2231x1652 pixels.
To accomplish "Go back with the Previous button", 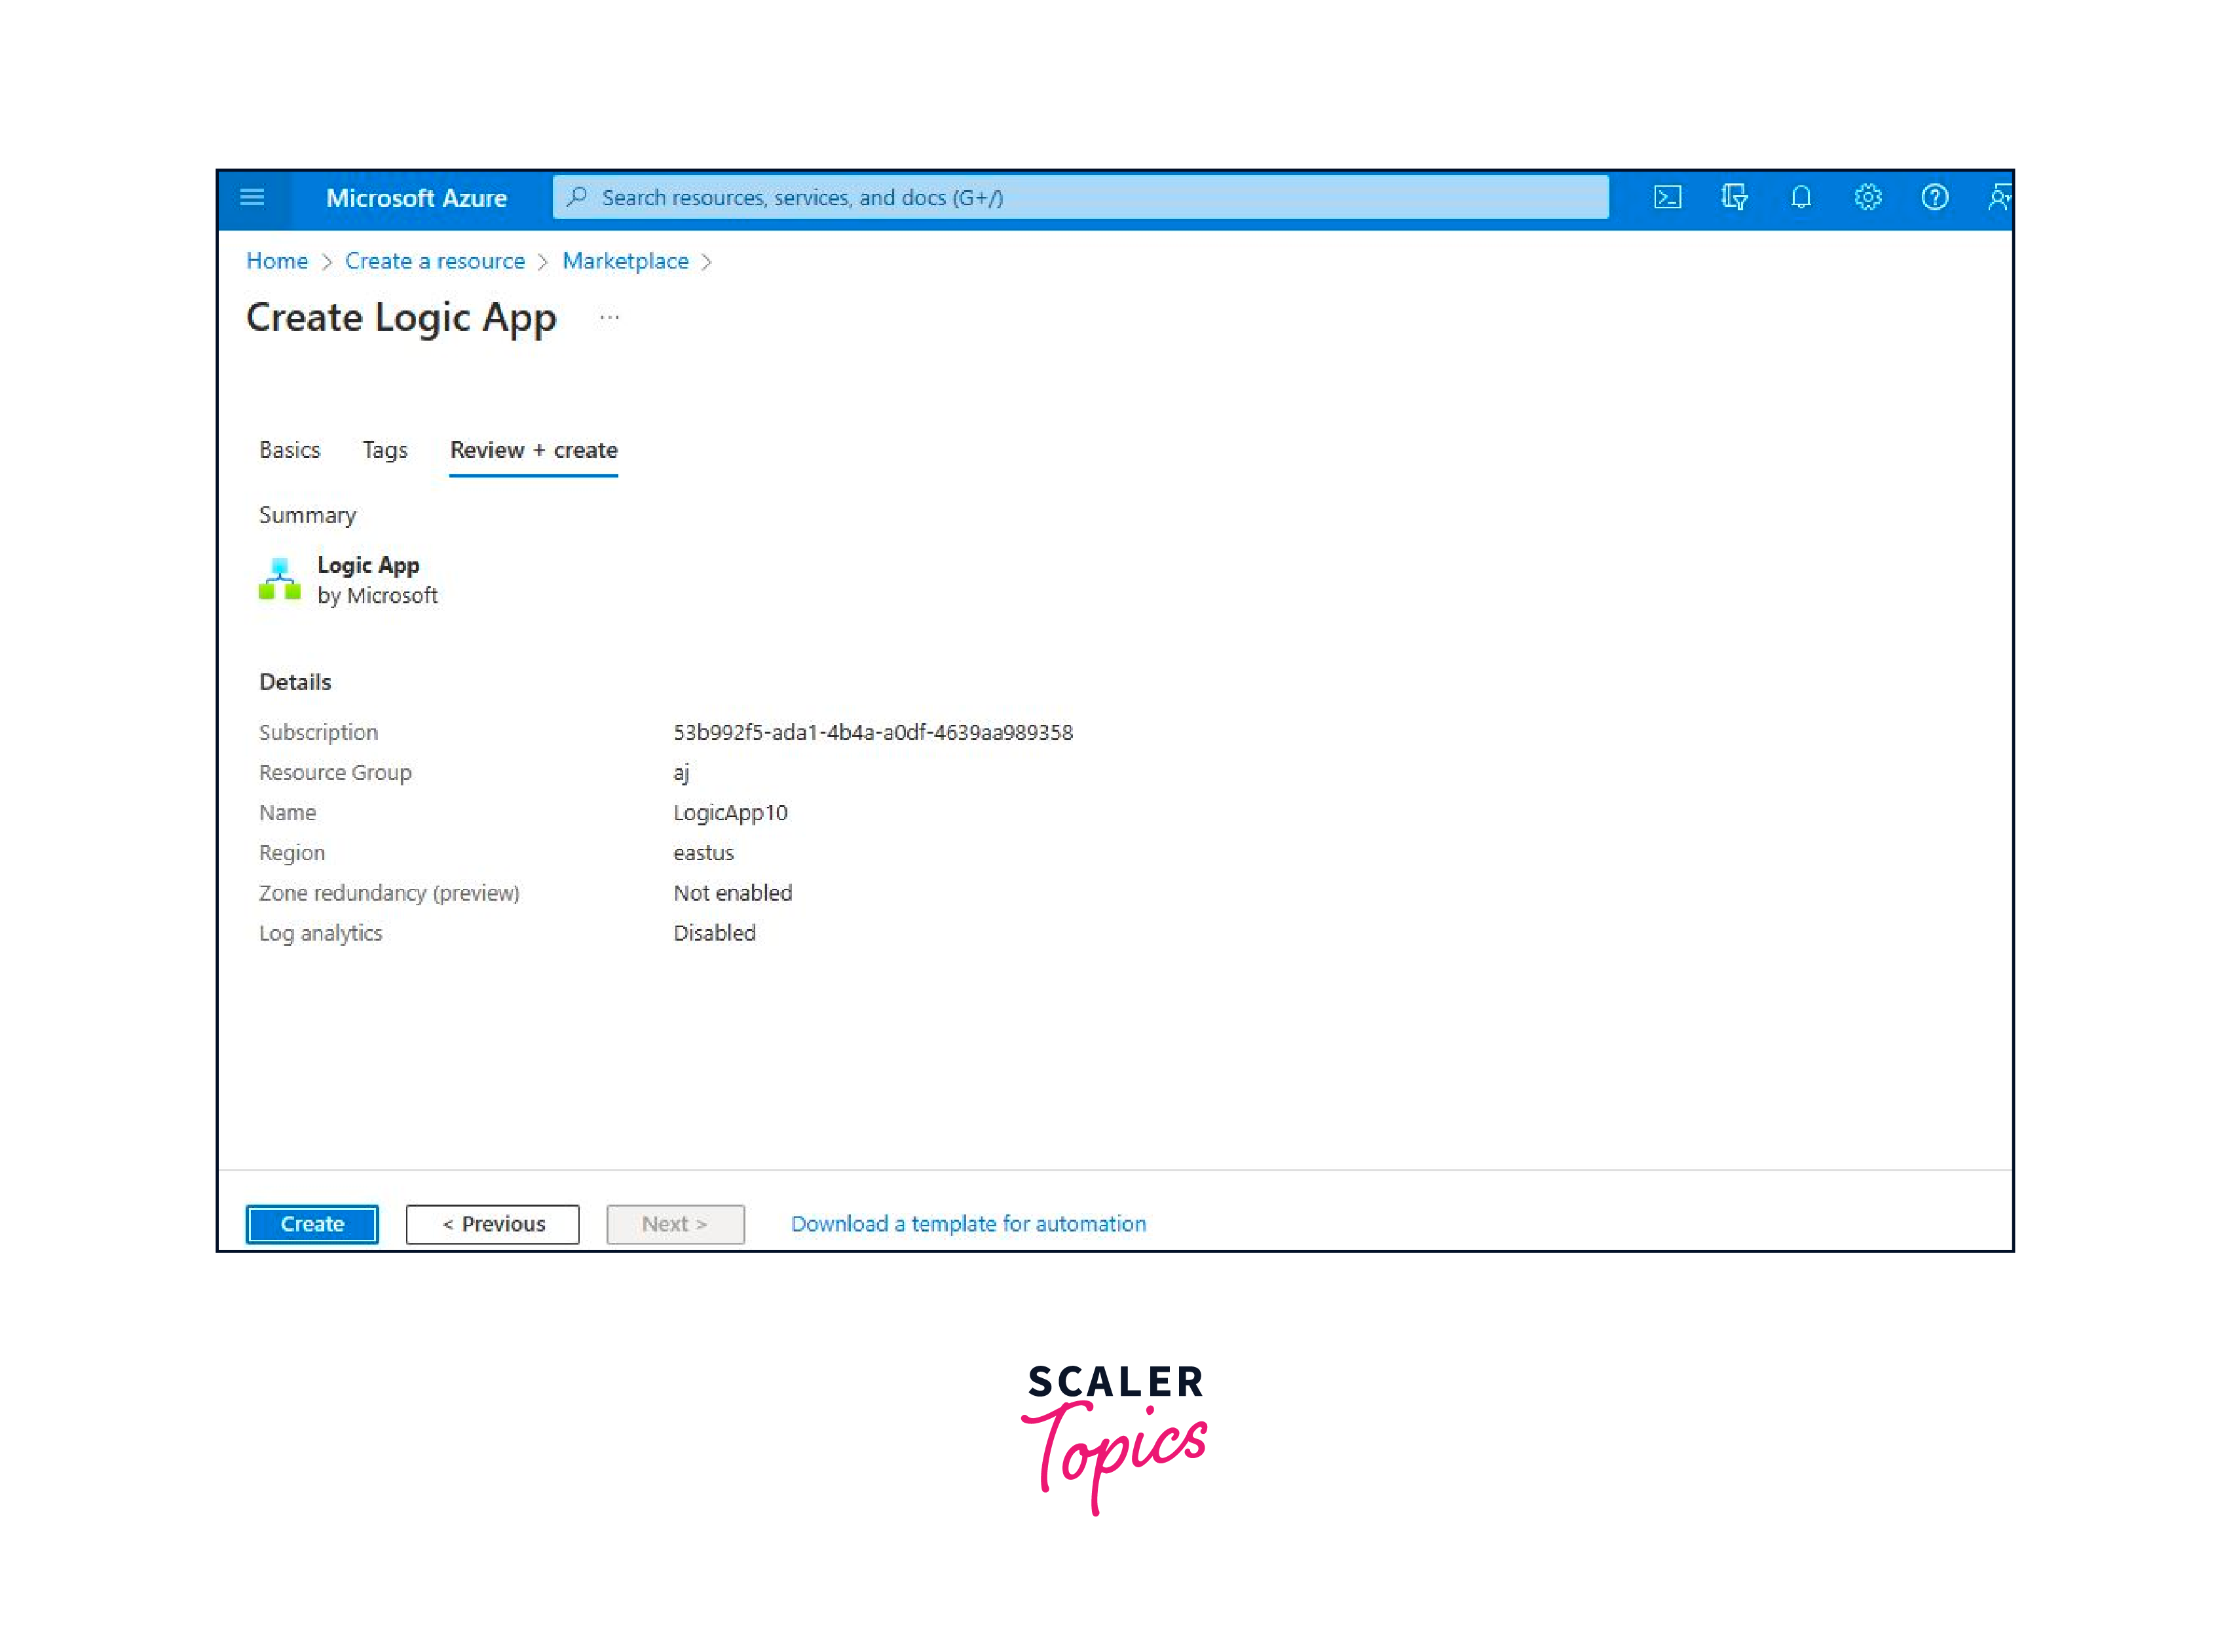I will tap(492, 1224).
